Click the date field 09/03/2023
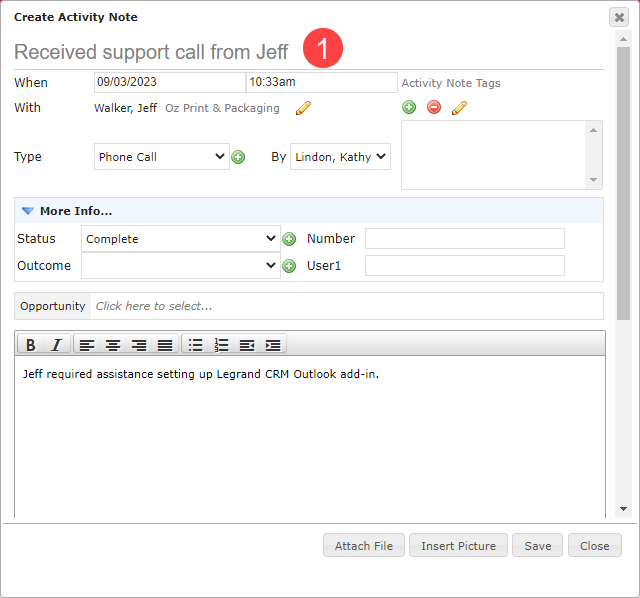The image size is (640, 598). [x=170, y=82]
